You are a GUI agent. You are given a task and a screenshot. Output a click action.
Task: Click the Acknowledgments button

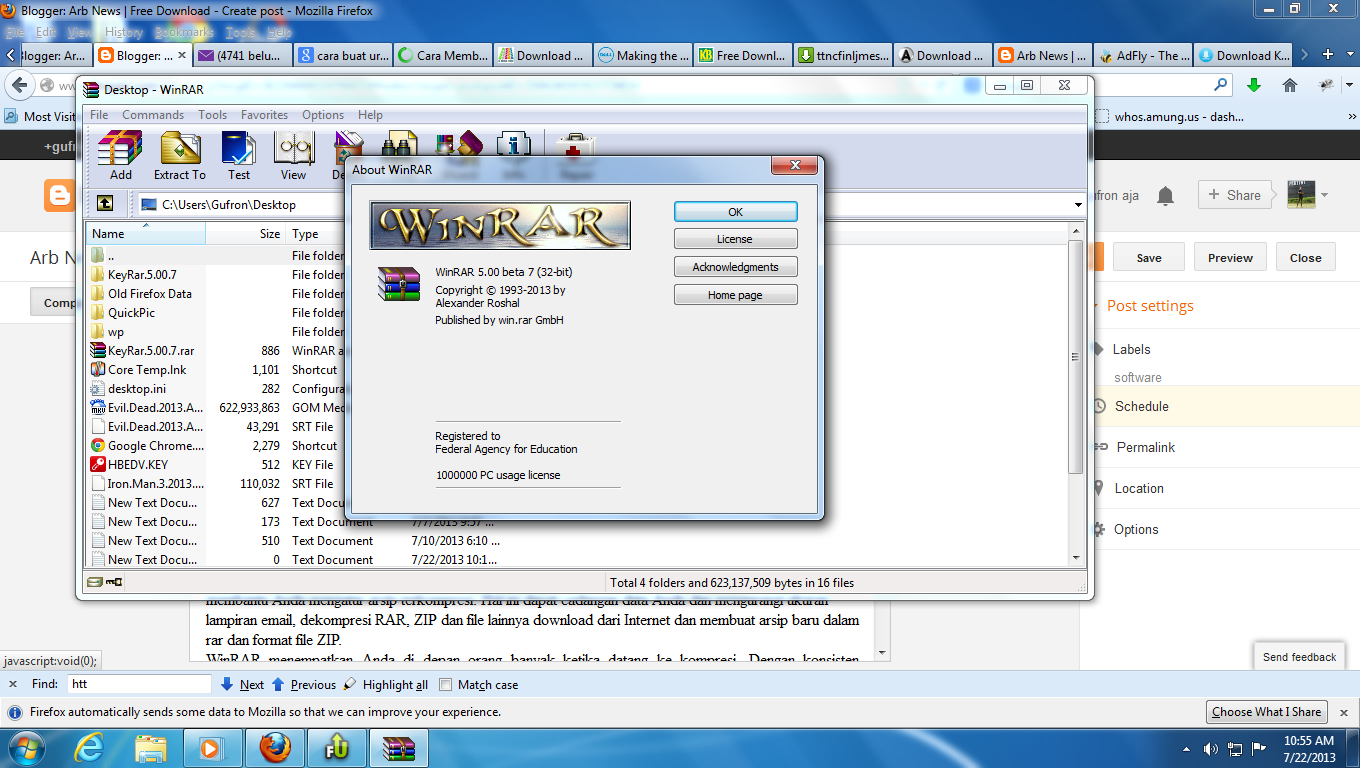click(735, 267)
